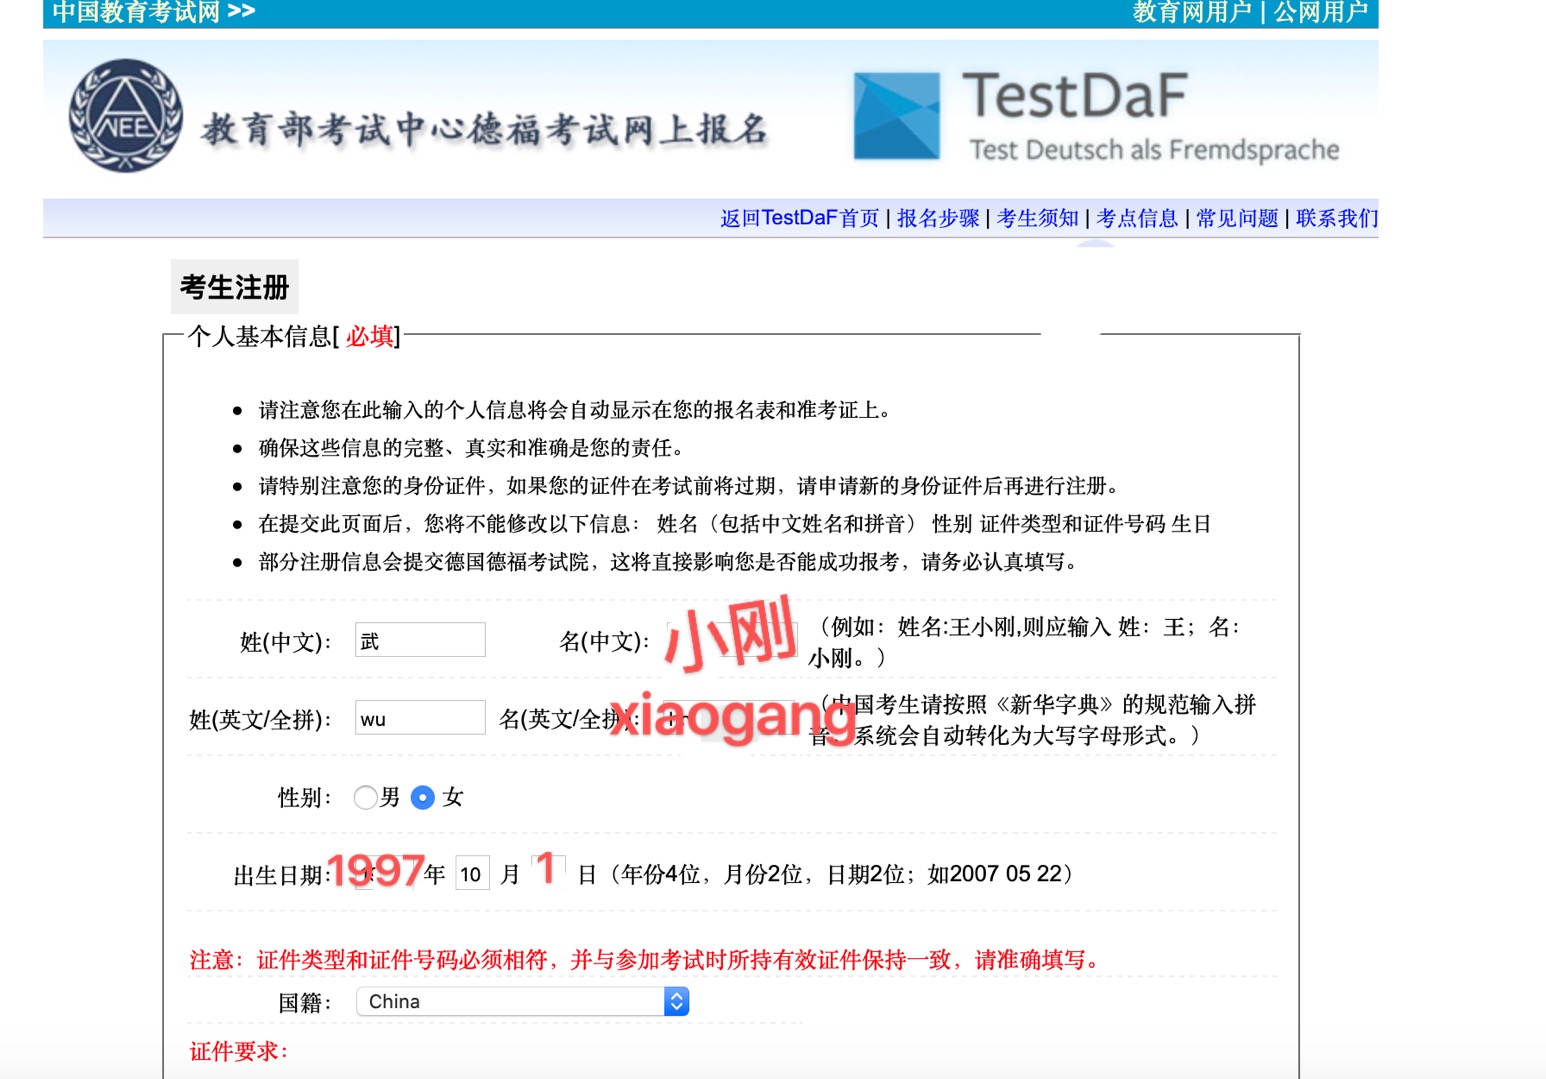Click the 姓(中文) surname input field

pos(420,640)
